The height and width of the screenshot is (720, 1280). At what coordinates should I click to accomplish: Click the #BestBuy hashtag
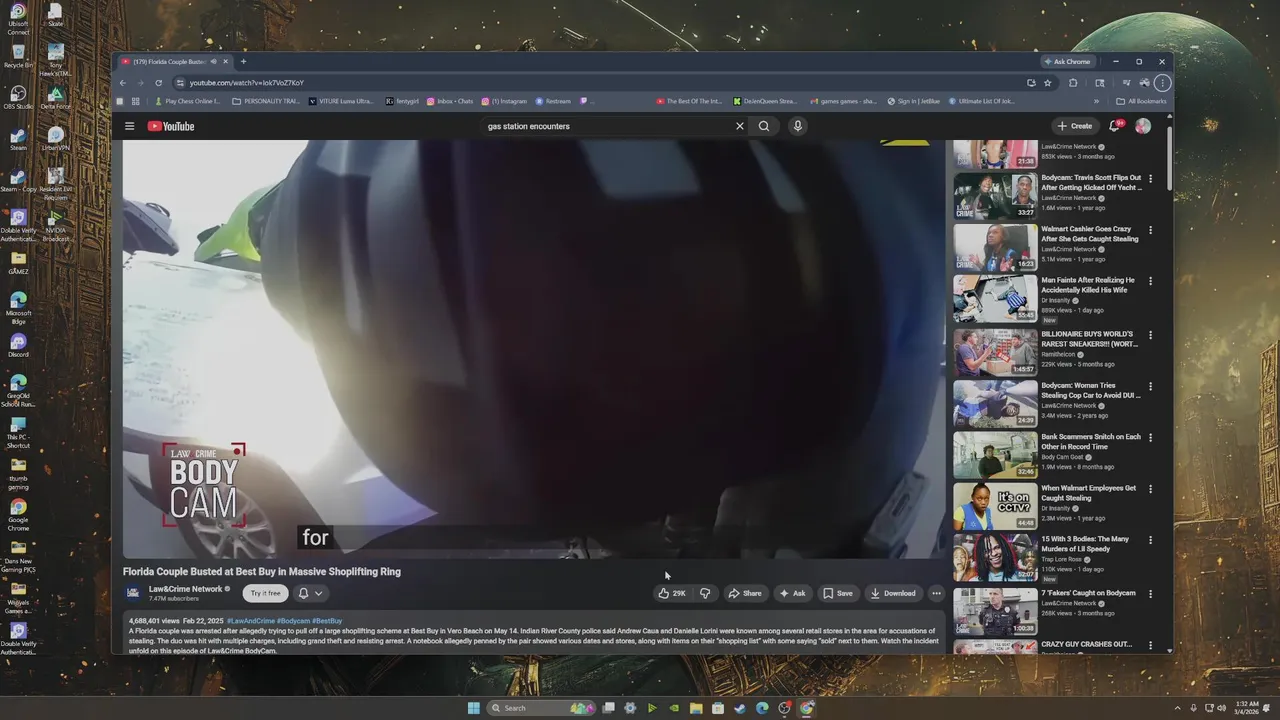pos(327,621)
